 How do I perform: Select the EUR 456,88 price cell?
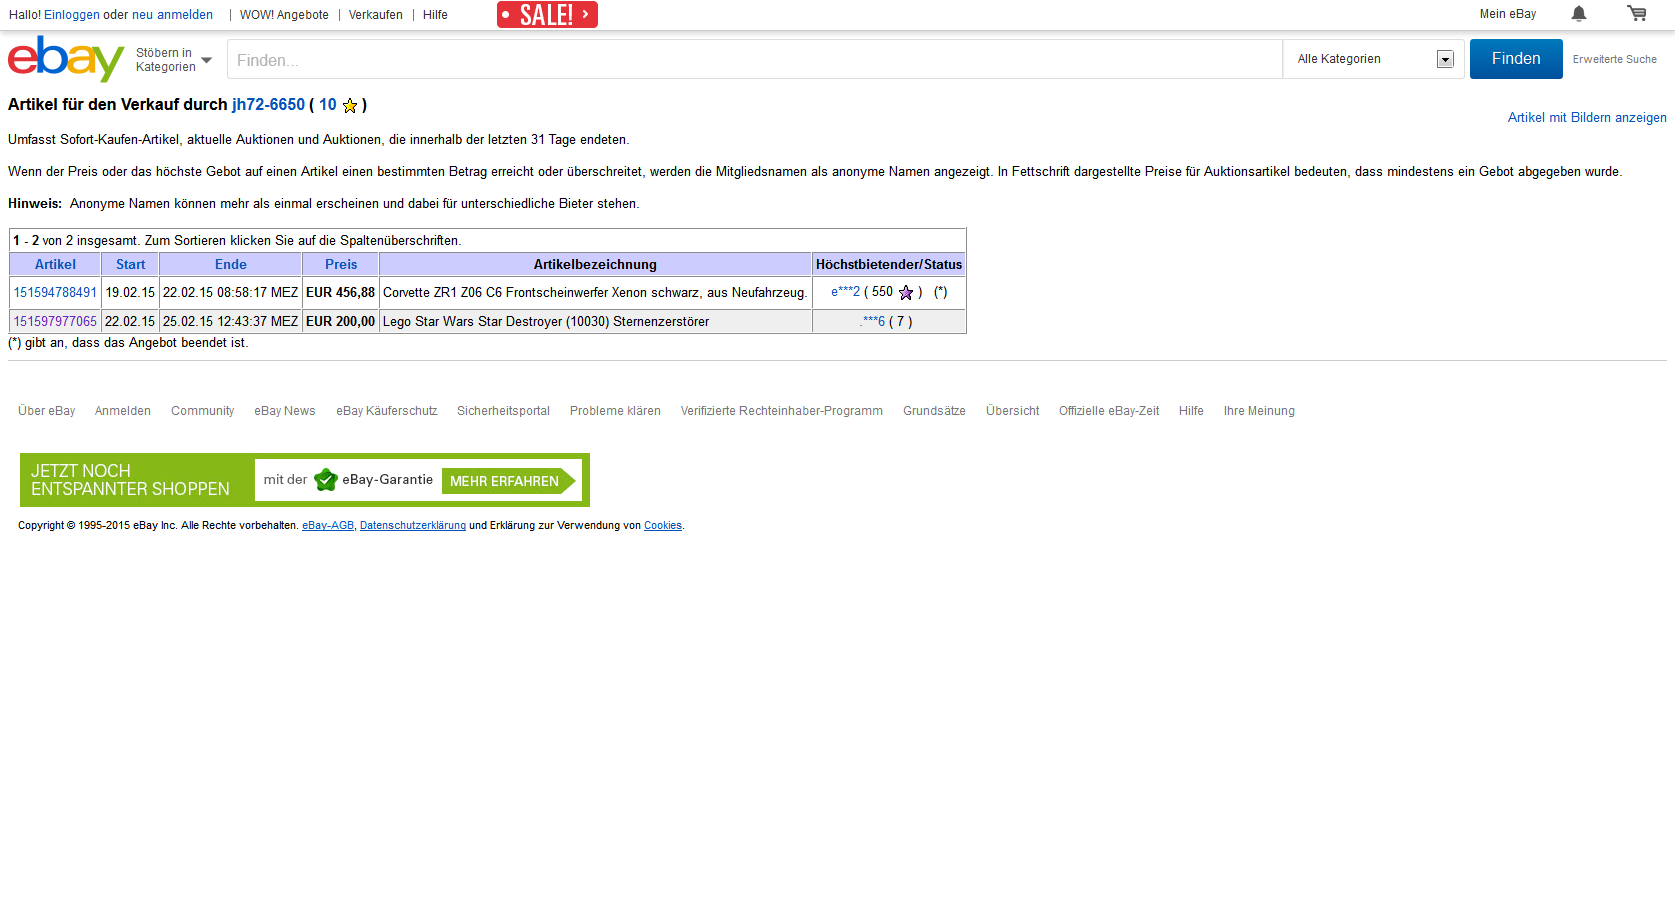point(340,293)
